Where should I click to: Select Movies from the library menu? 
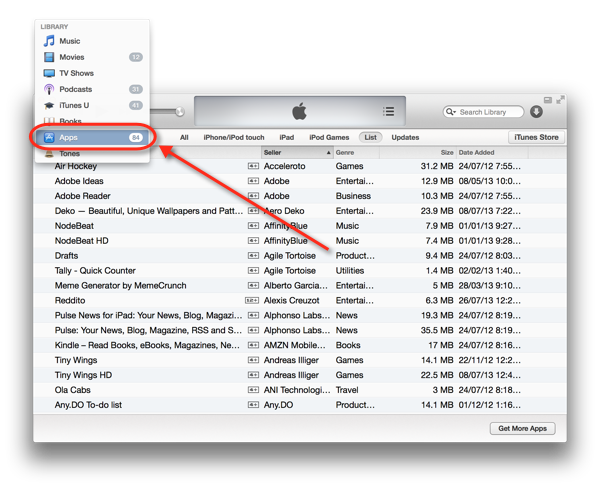coord(71,57)
